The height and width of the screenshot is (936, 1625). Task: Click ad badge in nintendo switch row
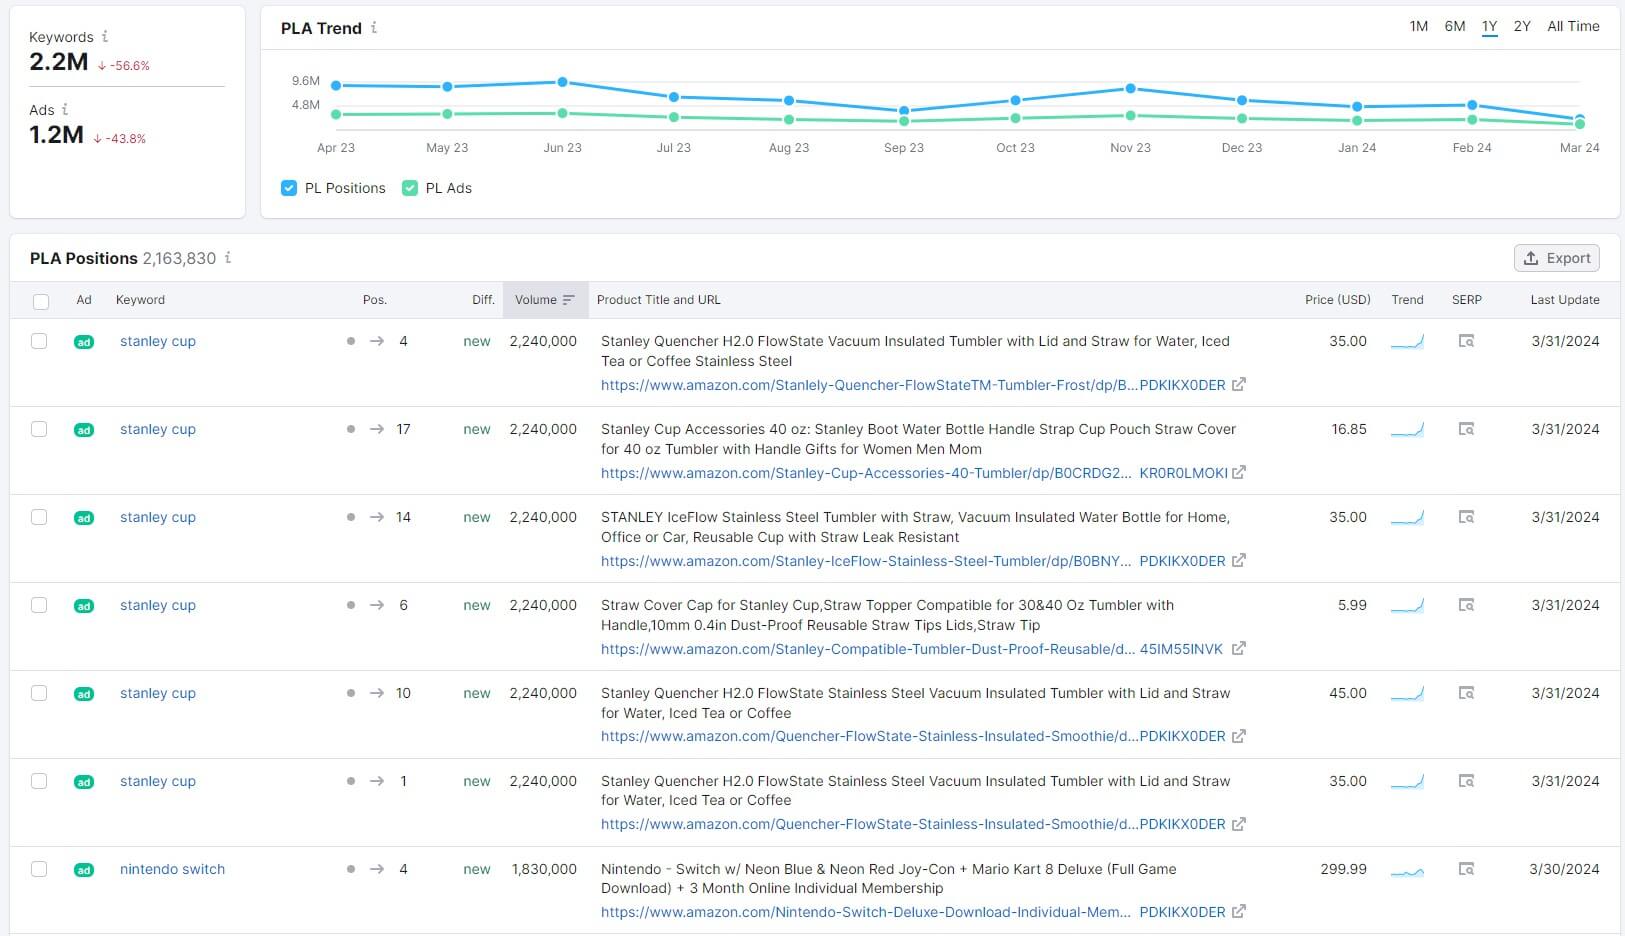coord(84,870)
